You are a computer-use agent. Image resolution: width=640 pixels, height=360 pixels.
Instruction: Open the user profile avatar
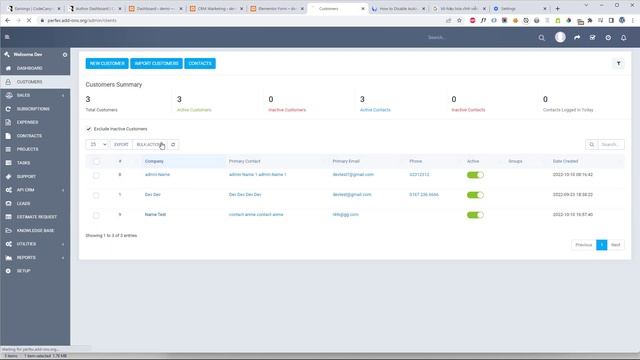(560, 37)
